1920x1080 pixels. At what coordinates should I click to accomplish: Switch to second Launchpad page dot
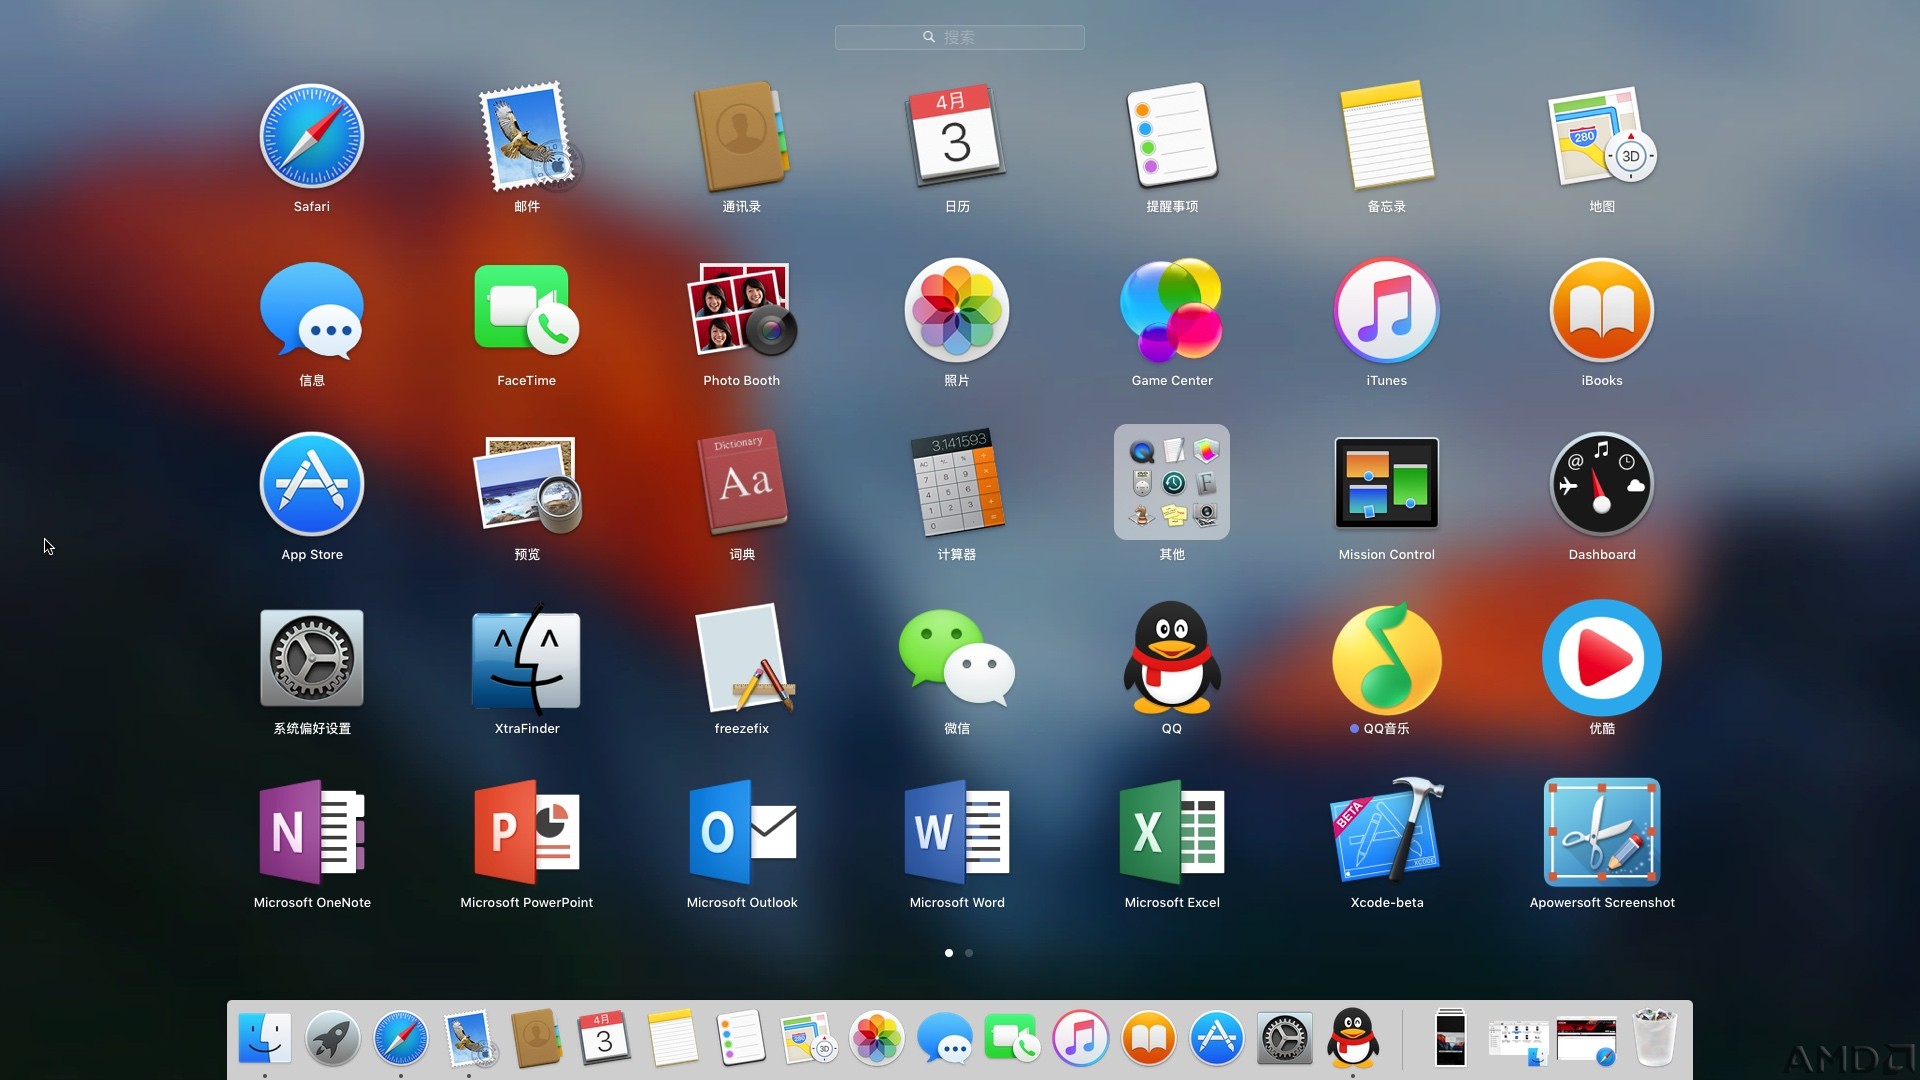969,953
